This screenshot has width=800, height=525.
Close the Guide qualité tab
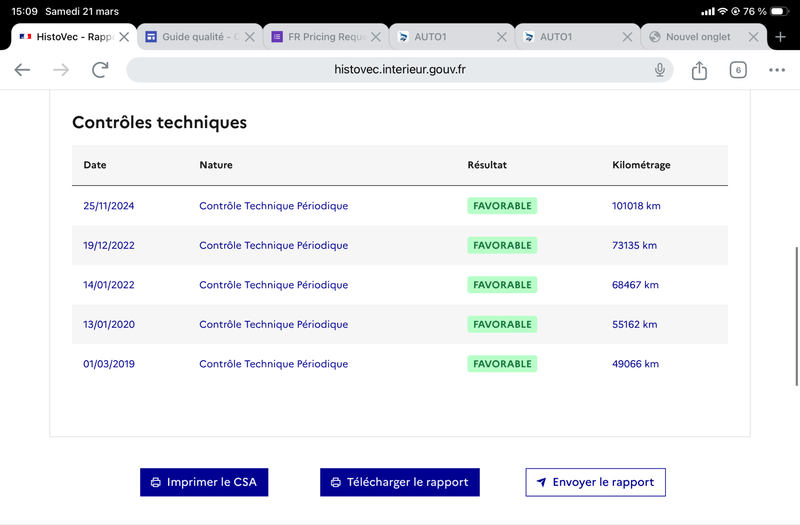250,37
